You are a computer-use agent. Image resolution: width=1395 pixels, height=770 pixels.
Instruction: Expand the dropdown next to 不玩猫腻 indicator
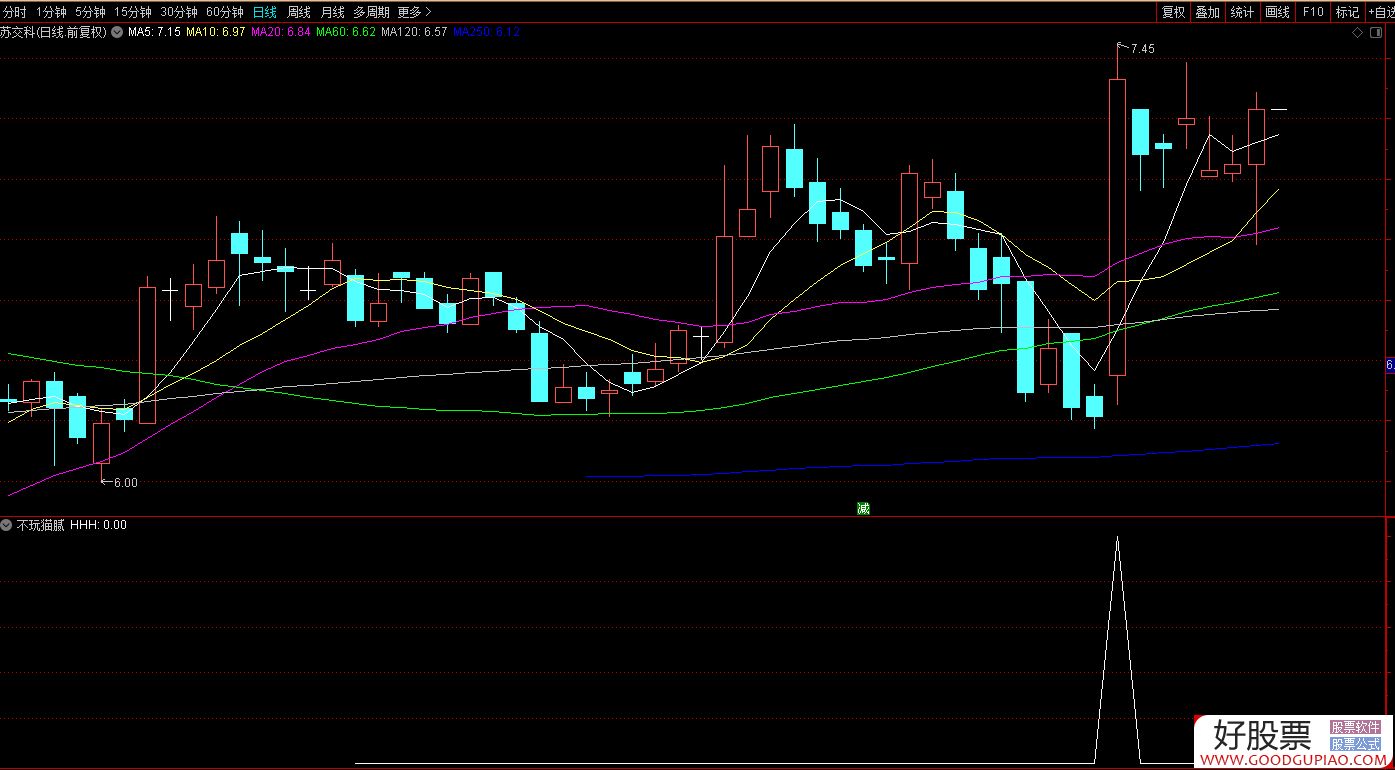tap(6, 525)
